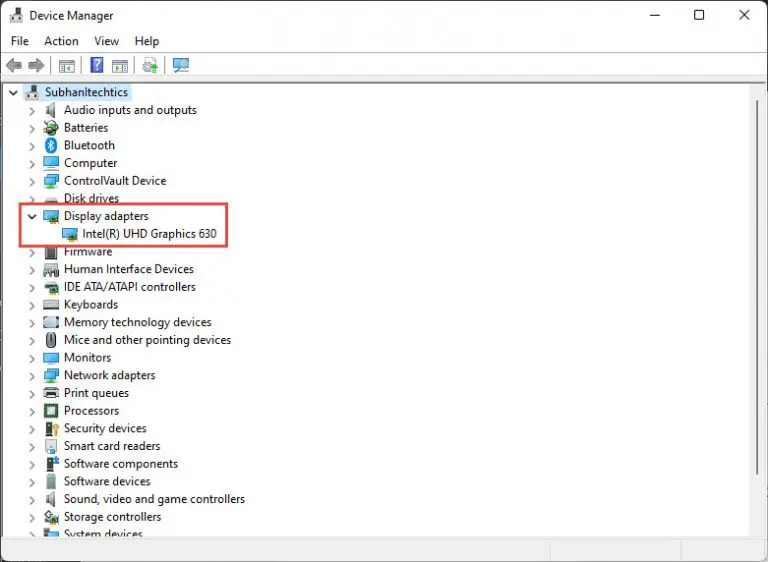Click the Processors category icon
The image size is (768, 562).
click(51, 411)
